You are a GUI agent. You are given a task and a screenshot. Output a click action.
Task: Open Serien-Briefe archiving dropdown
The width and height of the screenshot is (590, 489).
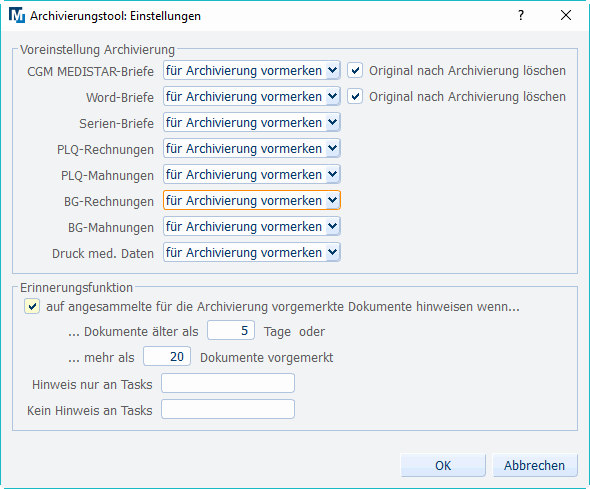[252, 122]
